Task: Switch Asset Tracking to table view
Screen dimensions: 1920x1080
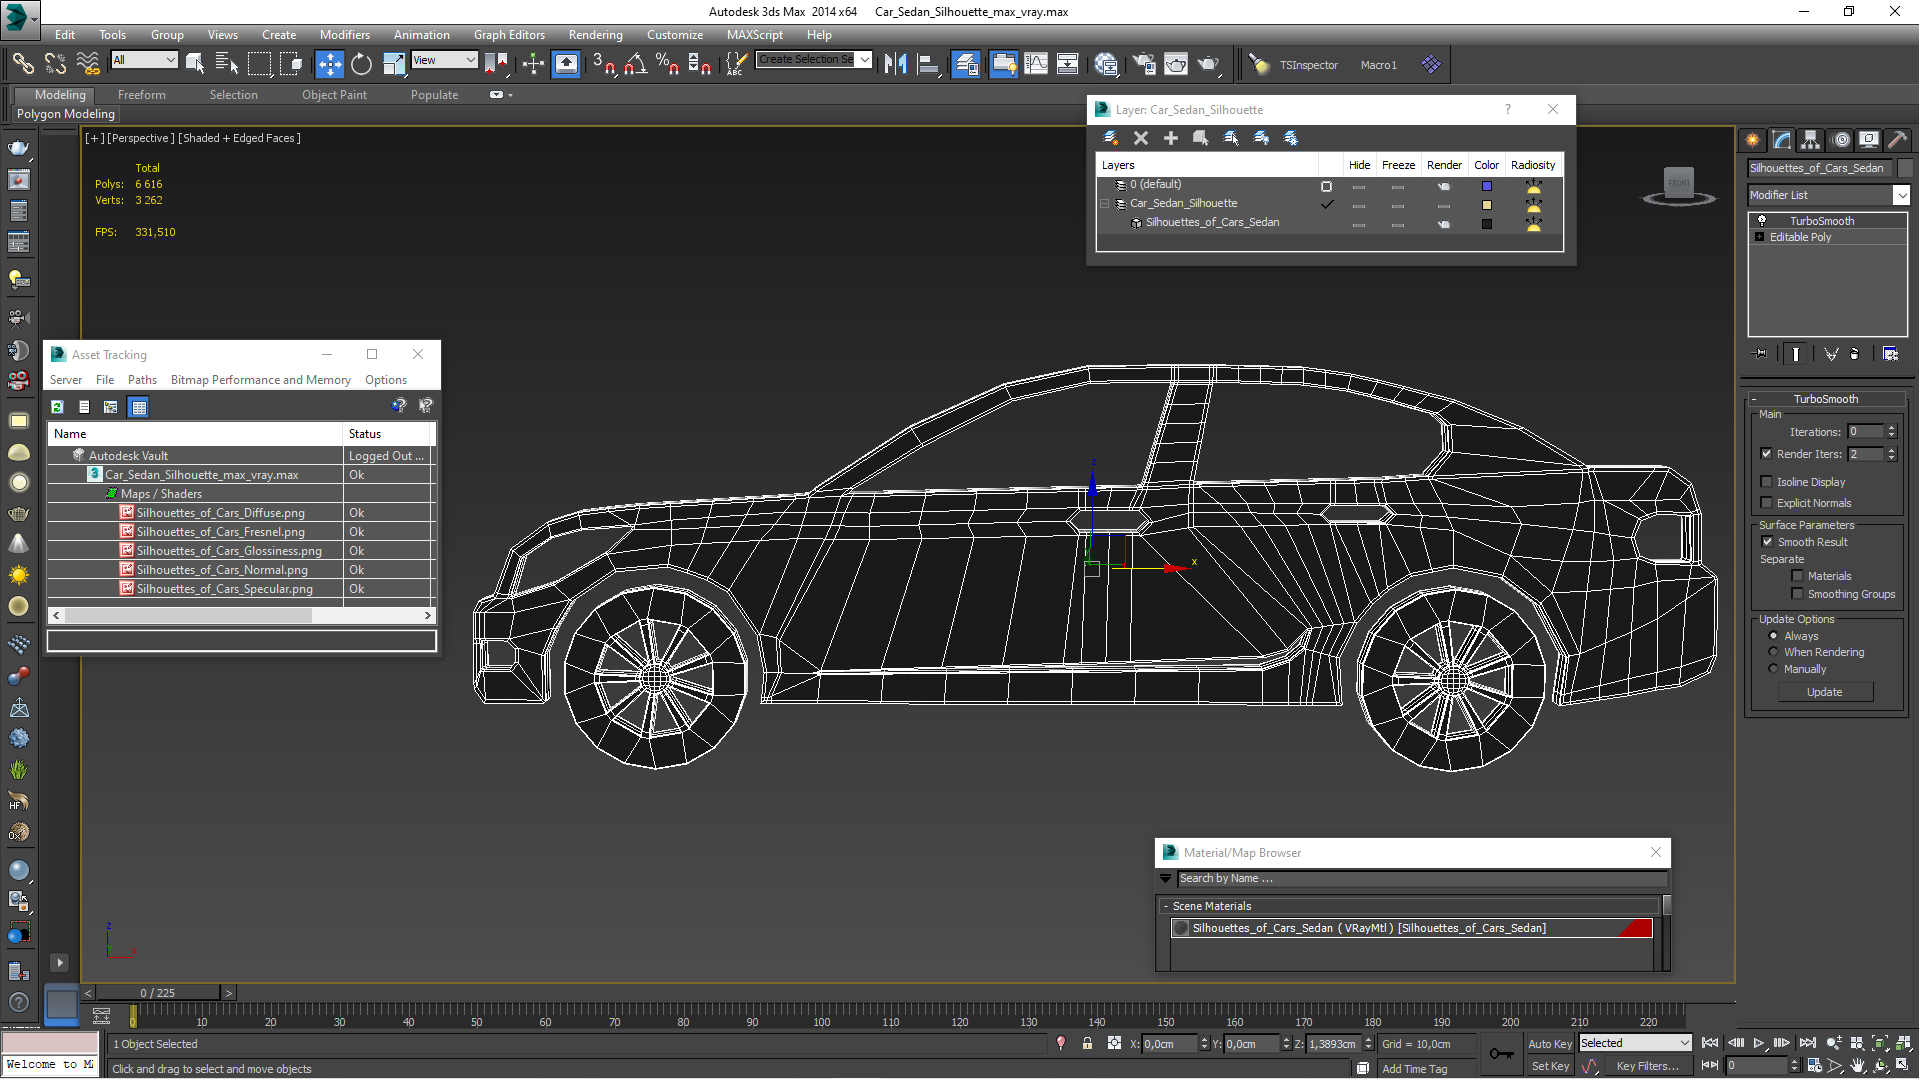Action: pyautogui.click(x=139, y=407)
